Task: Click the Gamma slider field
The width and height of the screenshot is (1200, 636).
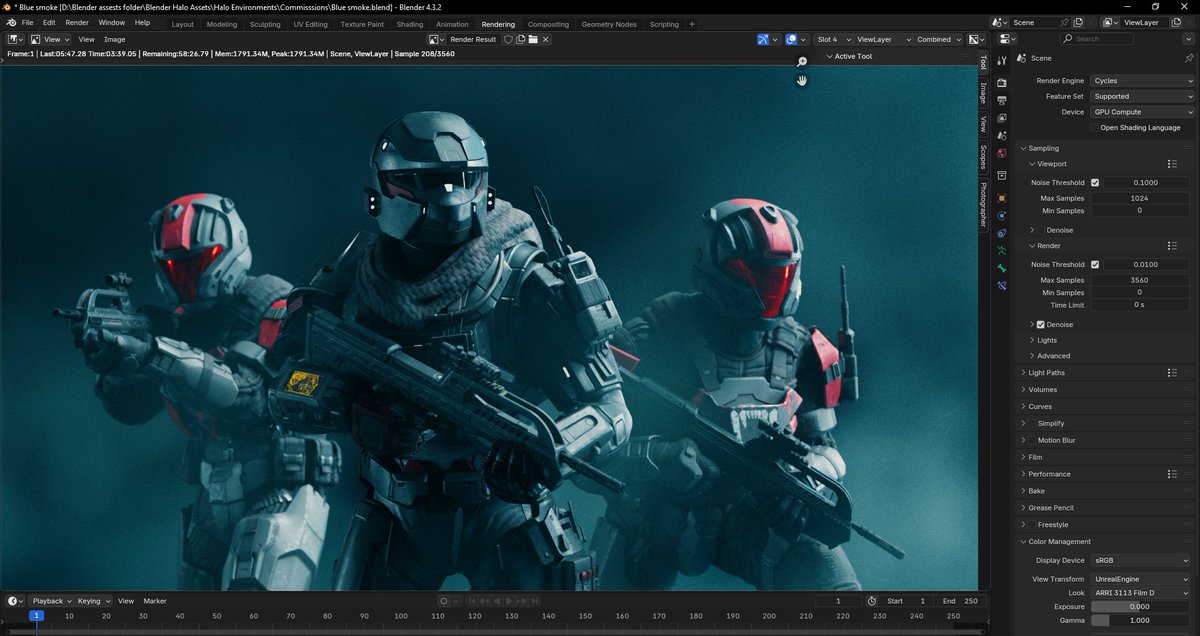Action: pos(1140,621)
